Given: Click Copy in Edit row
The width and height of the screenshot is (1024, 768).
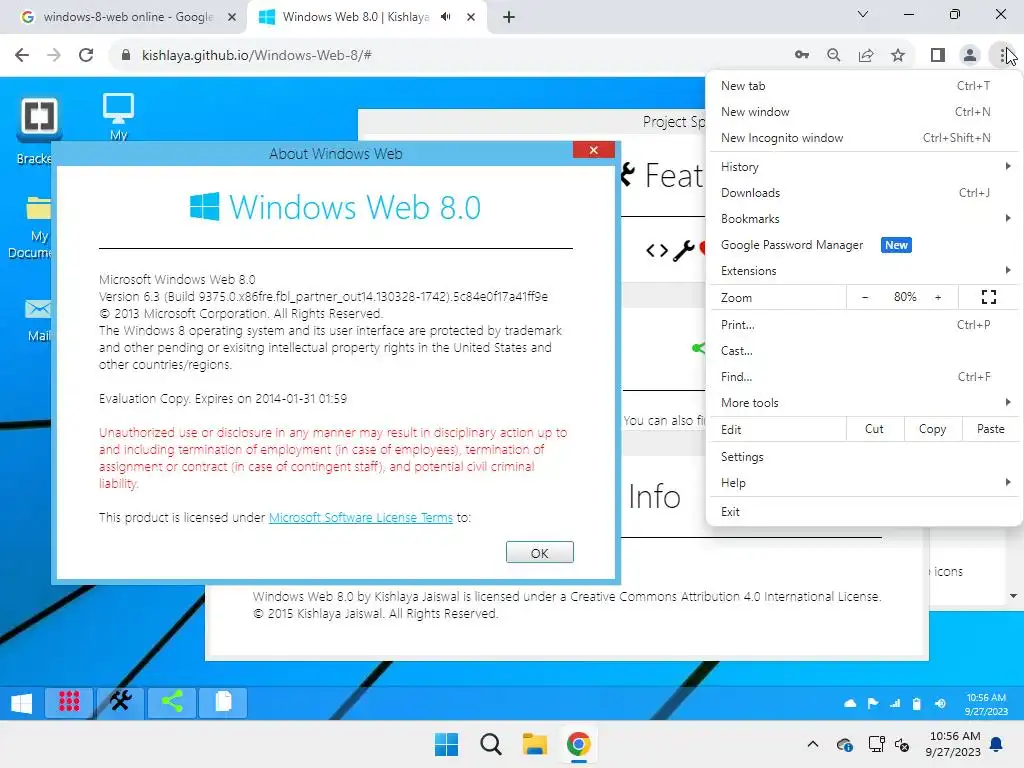Looking at the screenshot, I should [933, 429].
